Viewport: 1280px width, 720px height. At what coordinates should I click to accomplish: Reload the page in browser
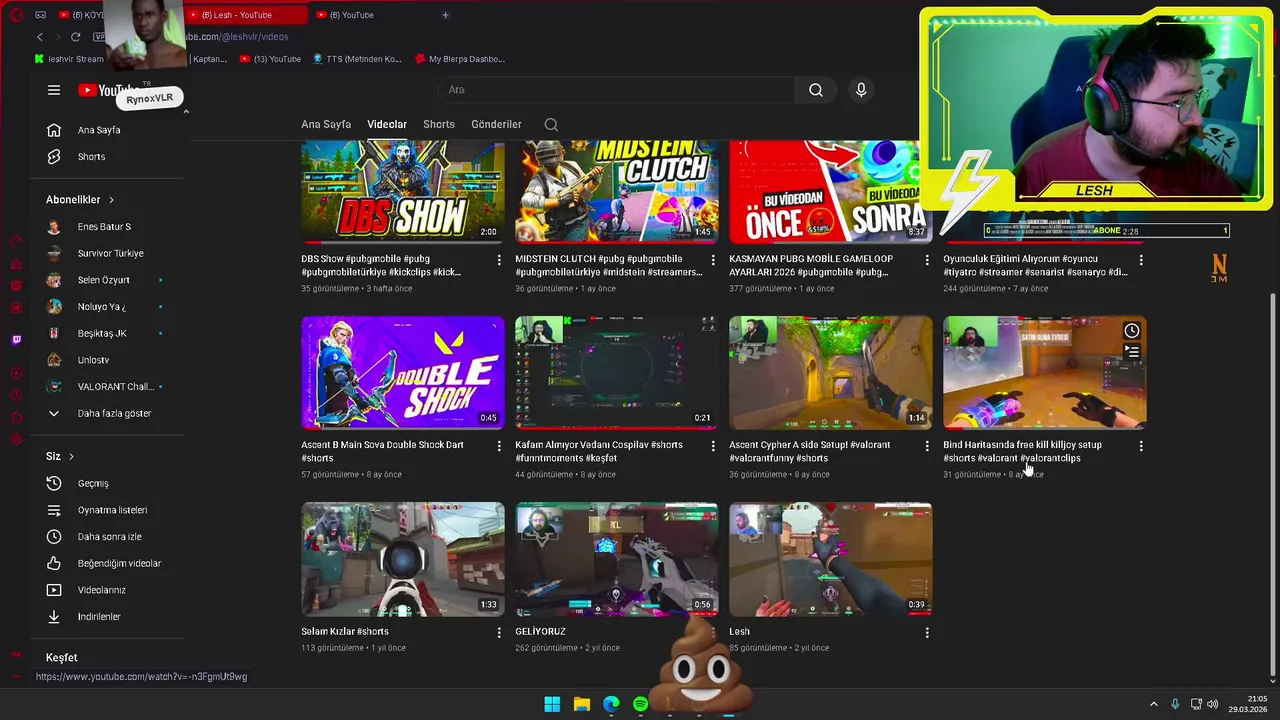(x=75, y=37)
